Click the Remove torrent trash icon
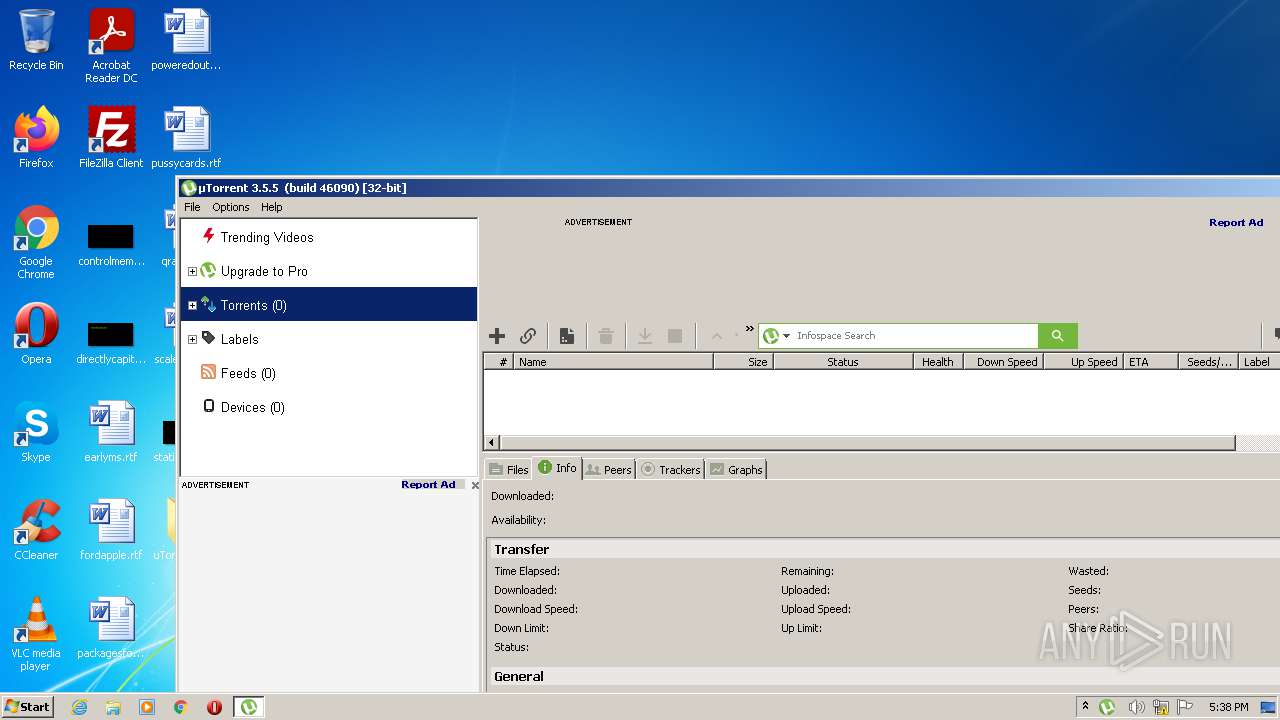Viewport: 1280px width, 720px height. click(x=606, y=336)
